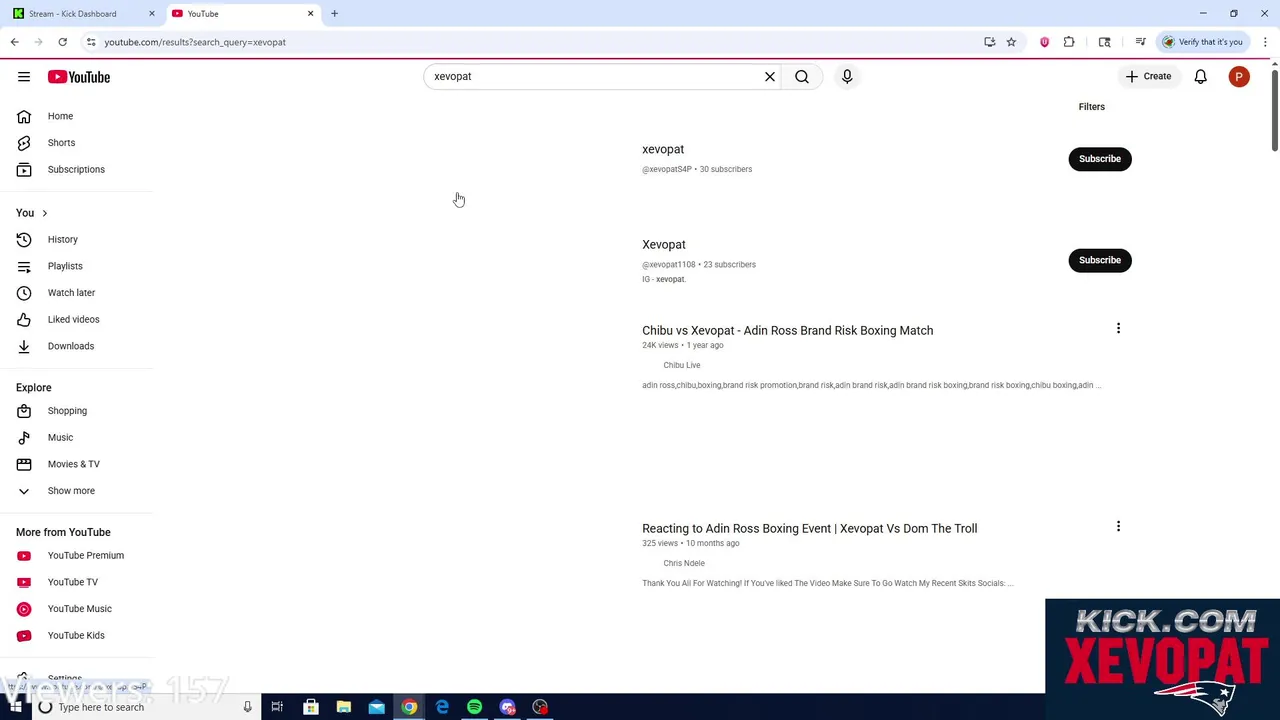Start voice search with the microphone
The width and height of the screenshot is (1280, 720).
[x=847, y=76]
